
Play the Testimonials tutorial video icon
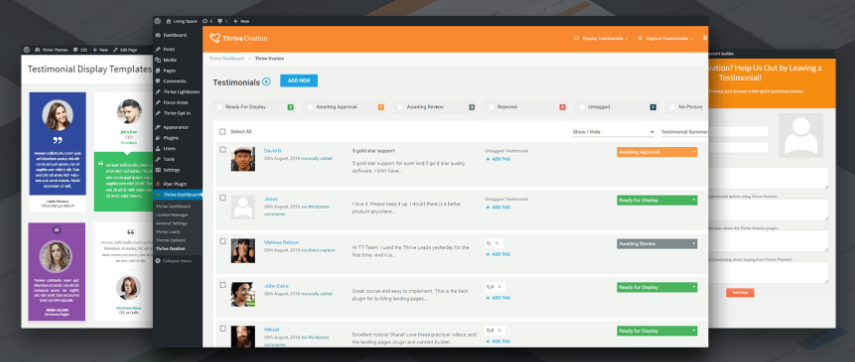[x=266, y=82]
